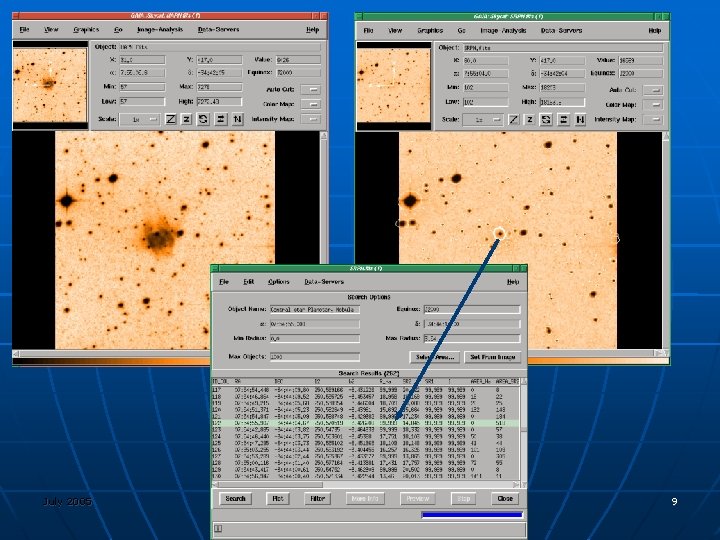Image resolution: width=720 pixels, height=540 pixels.
Task: Toggle rotate image icon in red-titled window
Action: (203, 119)
